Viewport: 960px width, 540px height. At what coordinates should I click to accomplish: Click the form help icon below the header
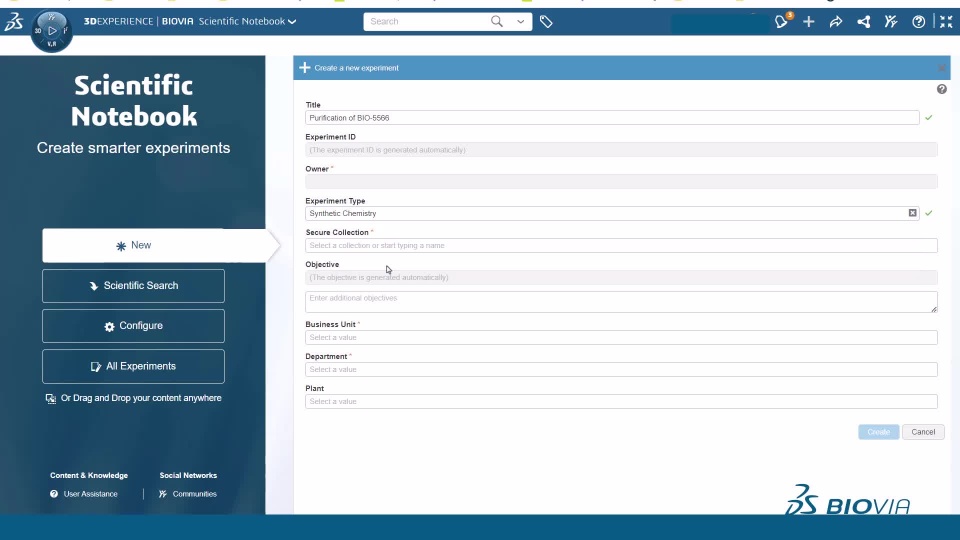pos(942,89)
